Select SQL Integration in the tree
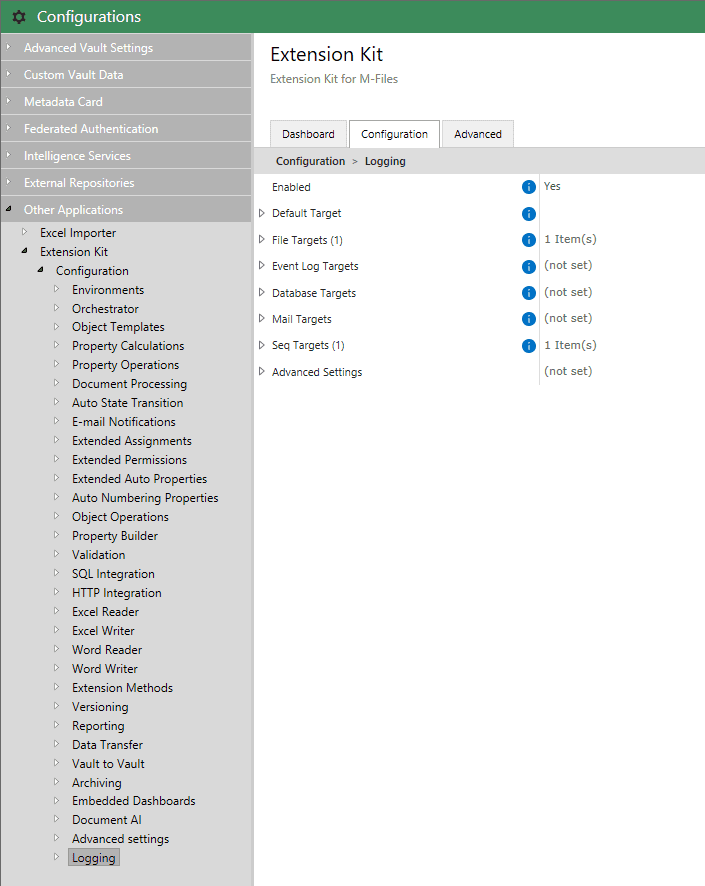 click(113, 574)
